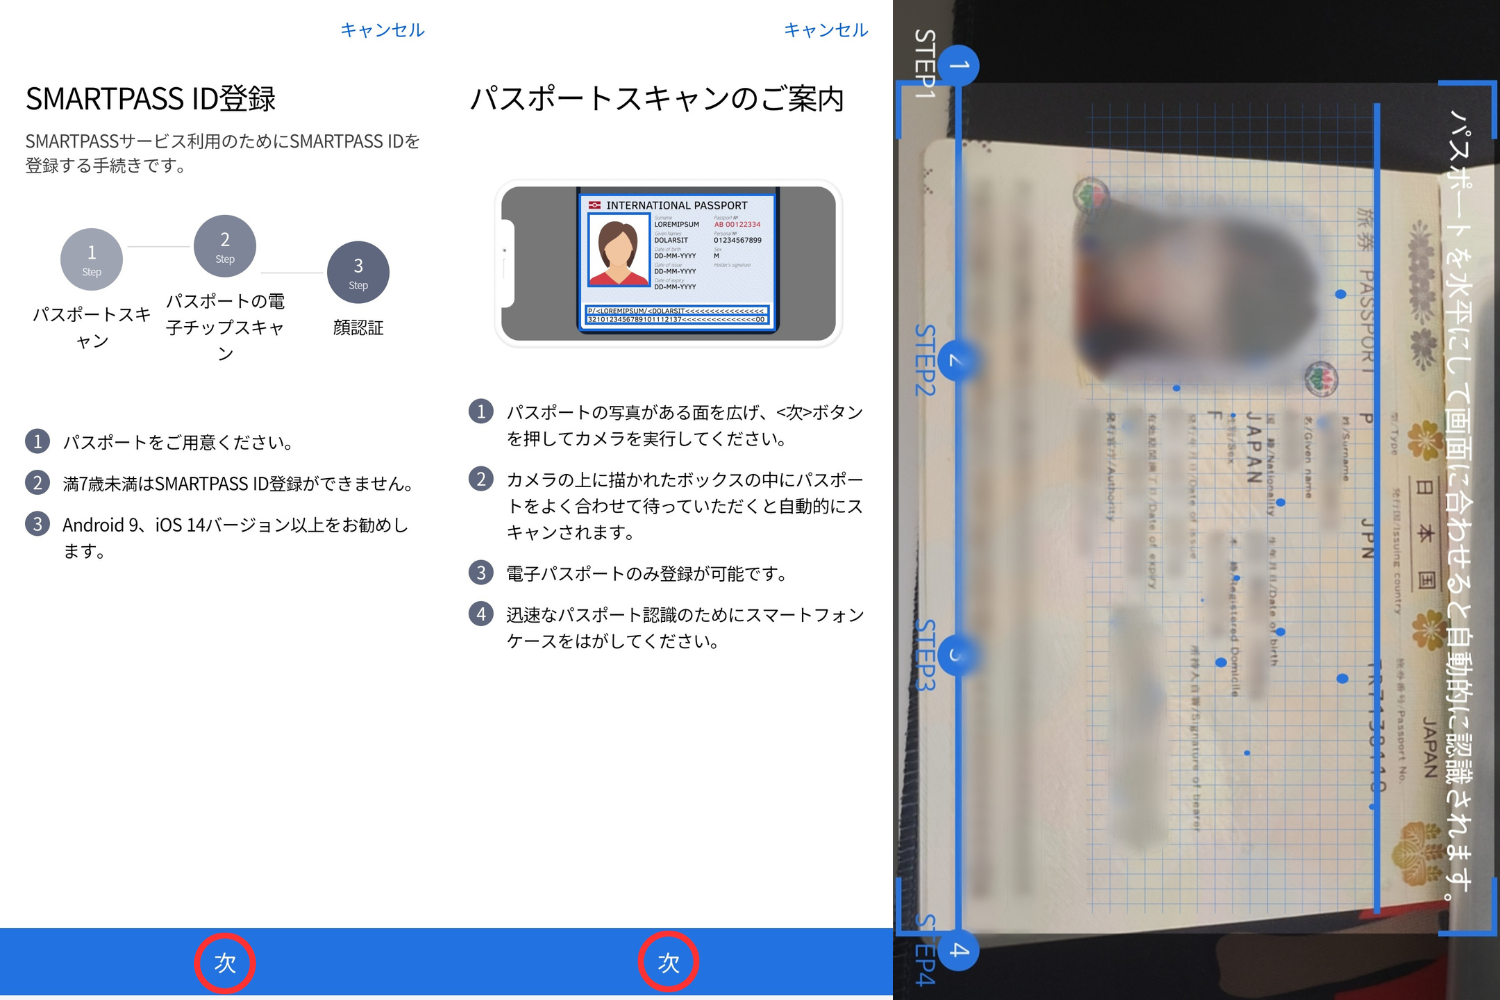1500x1000 pixels.
Task: Tap the STEP2 marker in scan view
Action: coord(957,360)
